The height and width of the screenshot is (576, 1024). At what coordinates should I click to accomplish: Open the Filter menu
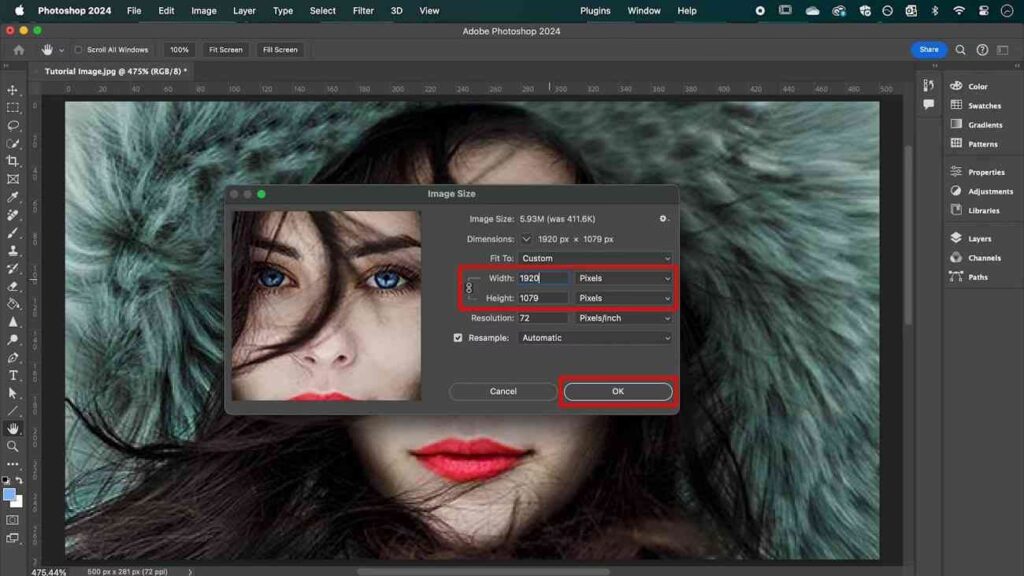point(363,11)
